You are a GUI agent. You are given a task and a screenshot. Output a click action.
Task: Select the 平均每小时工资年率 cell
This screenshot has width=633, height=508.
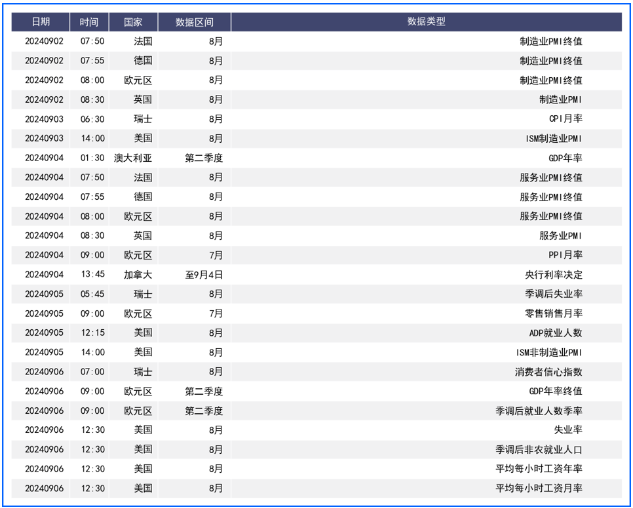point(539,469)
